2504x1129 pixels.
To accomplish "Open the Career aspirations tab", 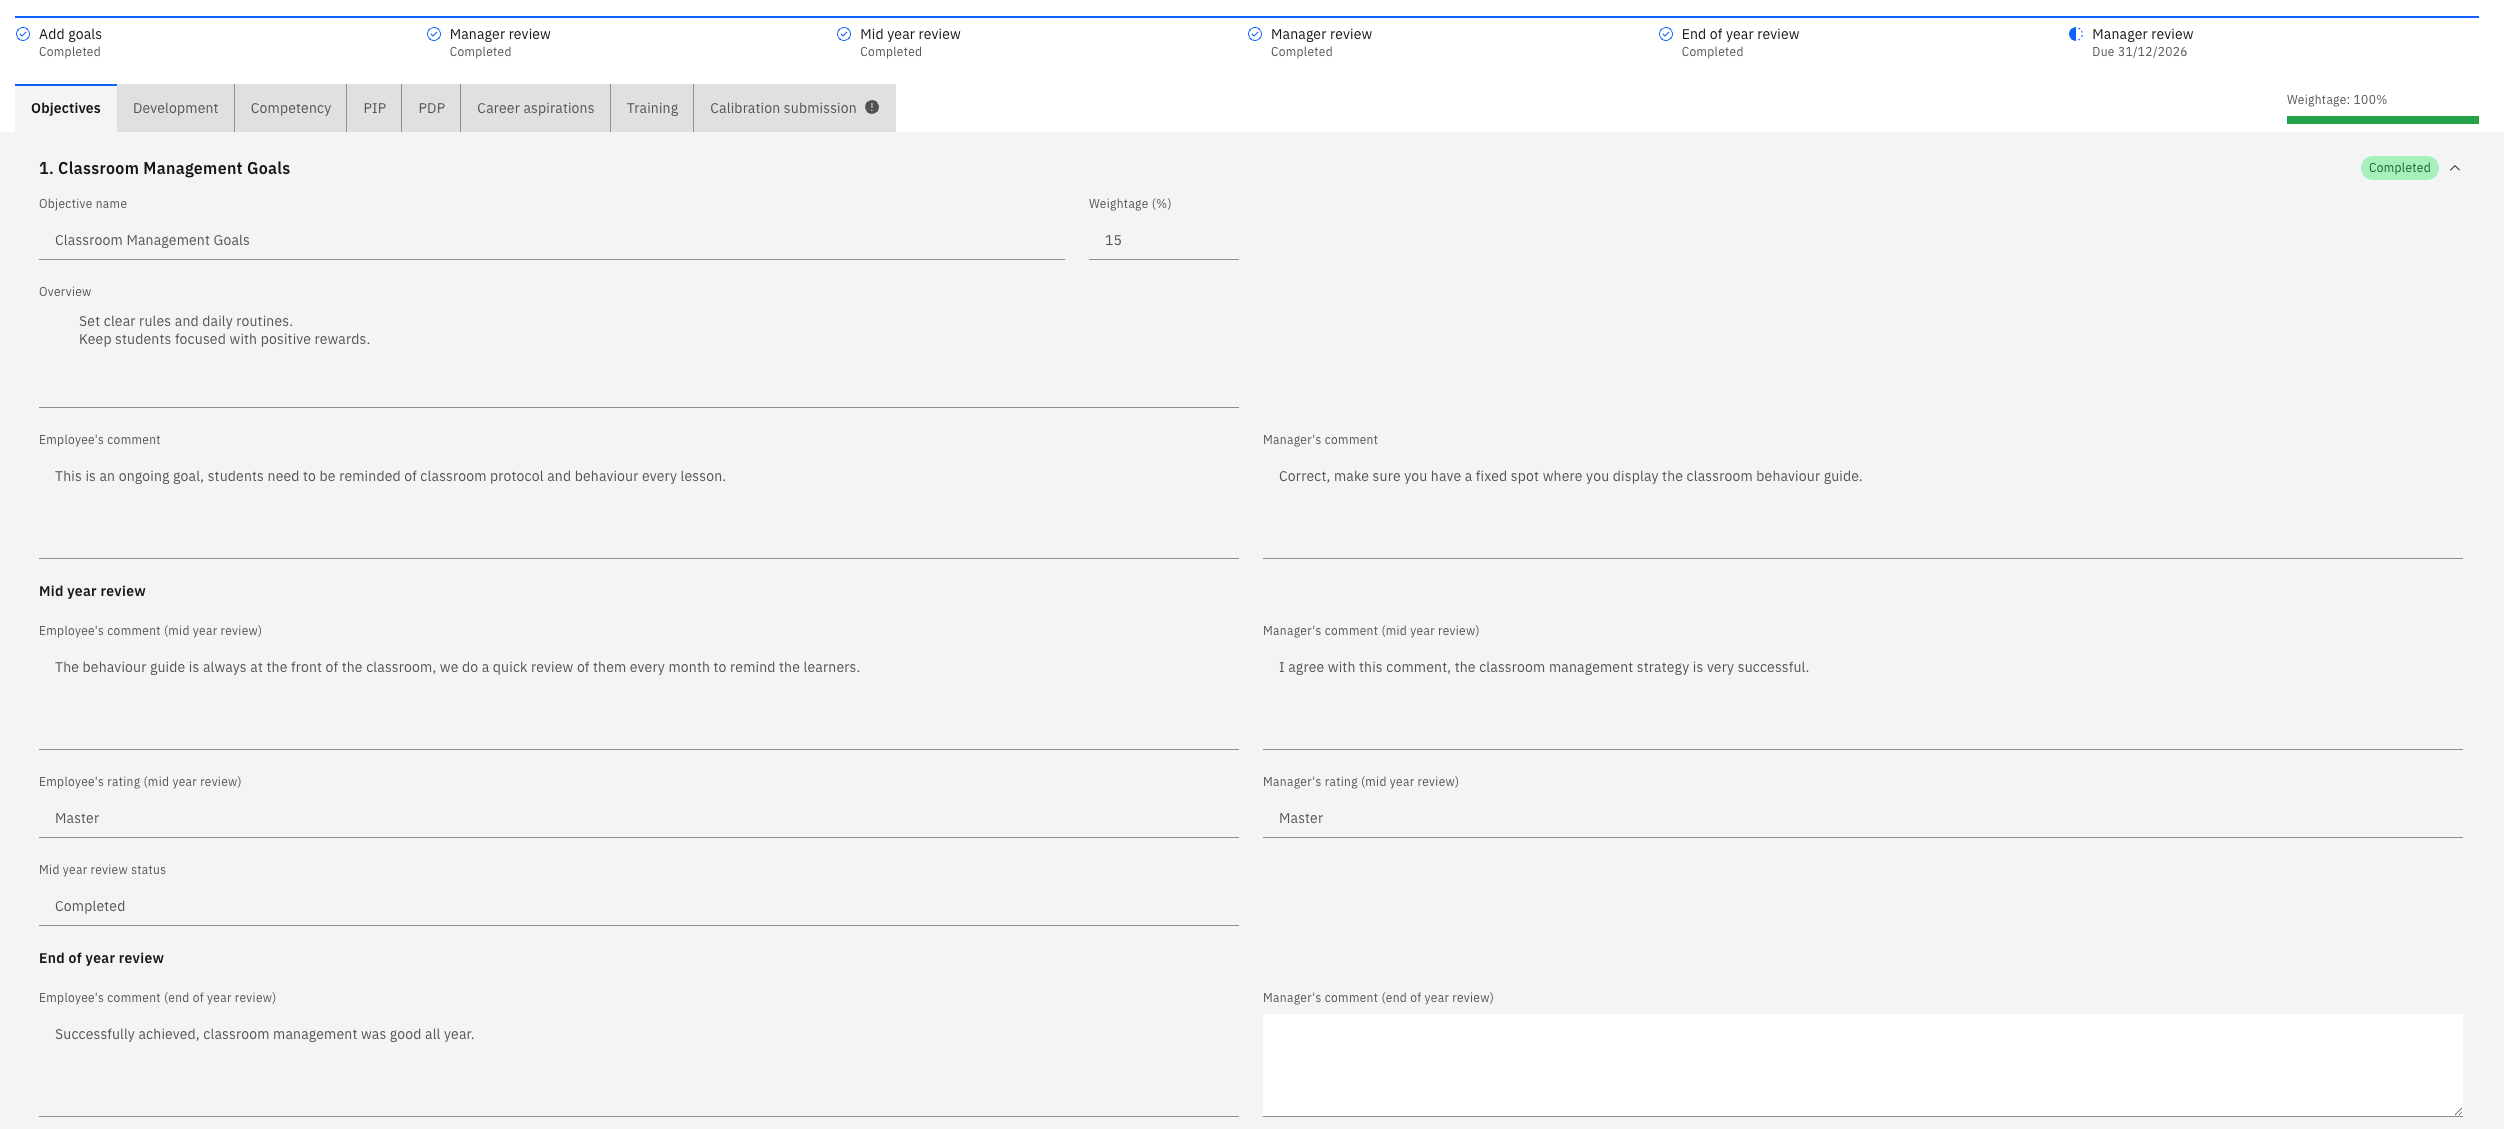I will 536,108.
